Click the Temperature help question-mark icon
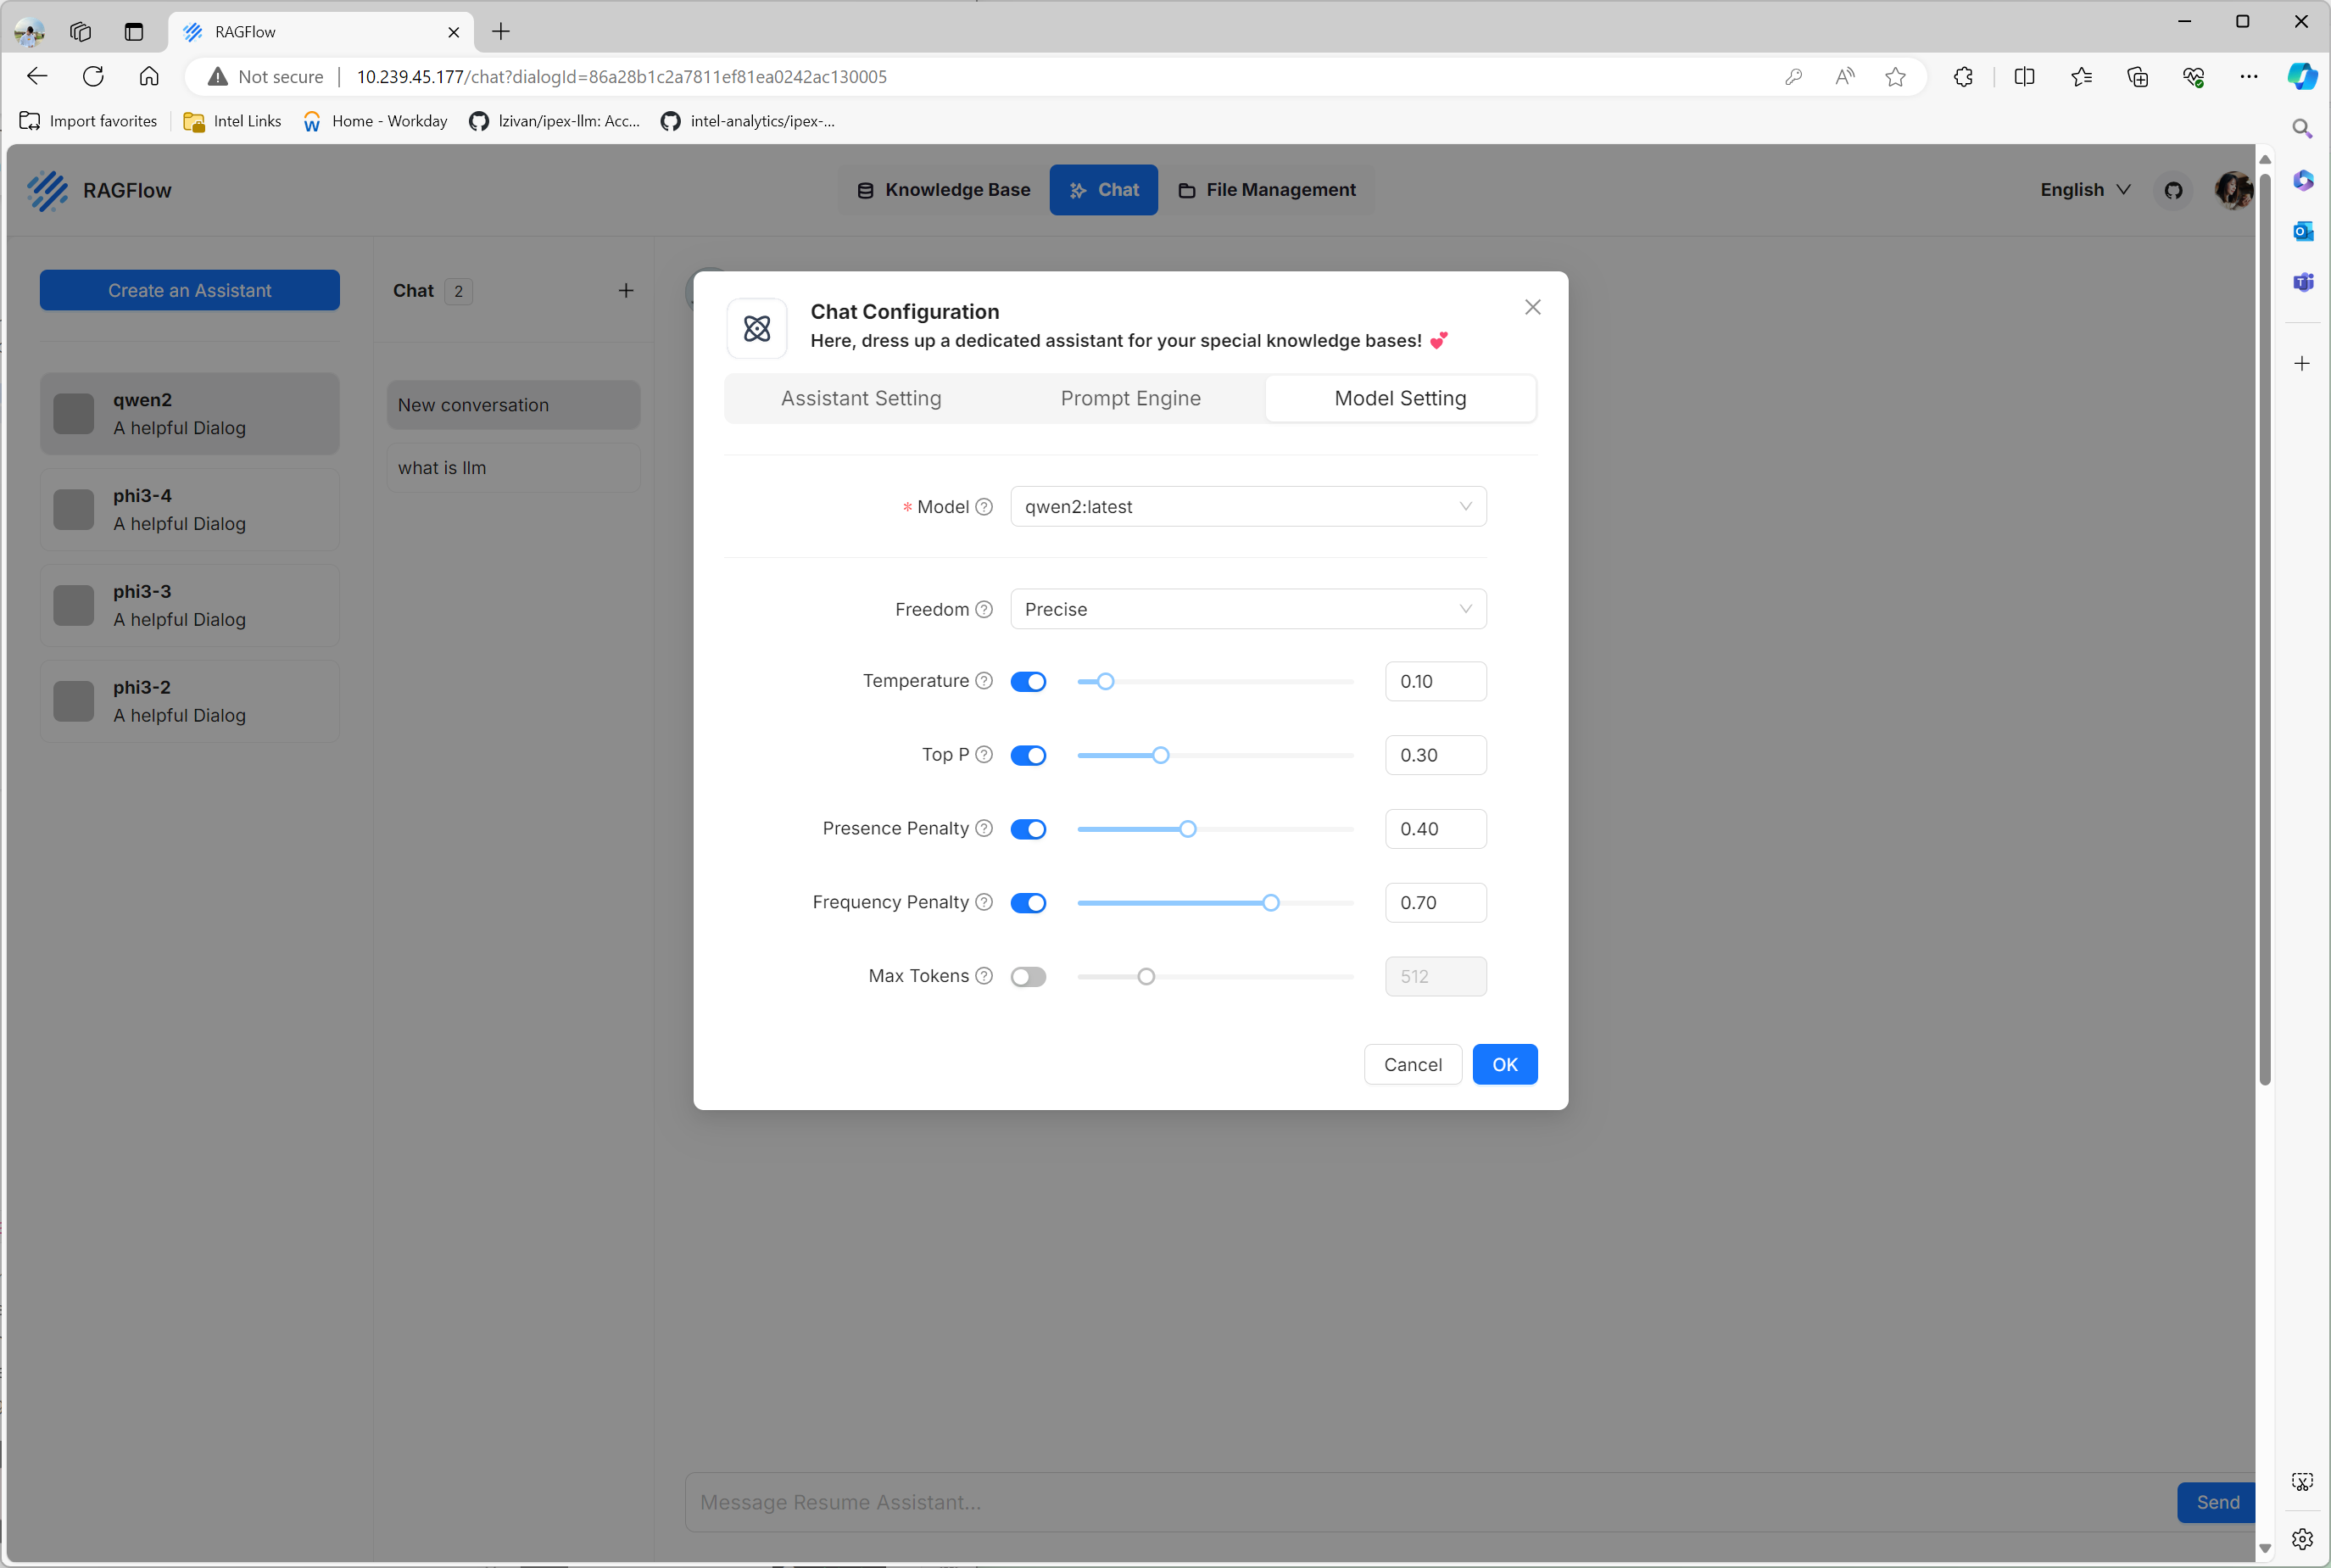 point(984,681)
